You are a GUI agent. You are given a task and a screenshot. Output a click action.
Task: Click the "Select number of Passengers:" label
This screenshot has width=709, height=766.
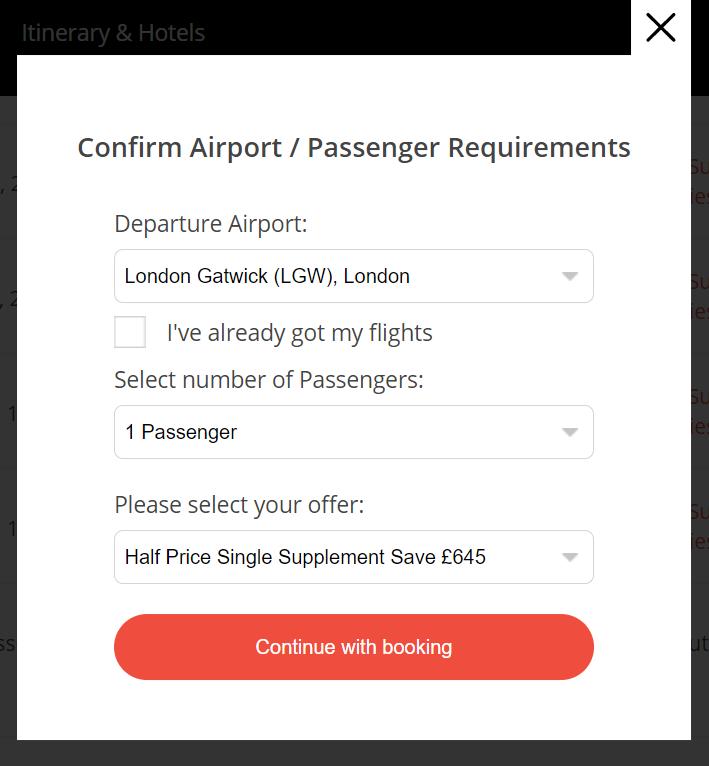[x=268, y=380]
